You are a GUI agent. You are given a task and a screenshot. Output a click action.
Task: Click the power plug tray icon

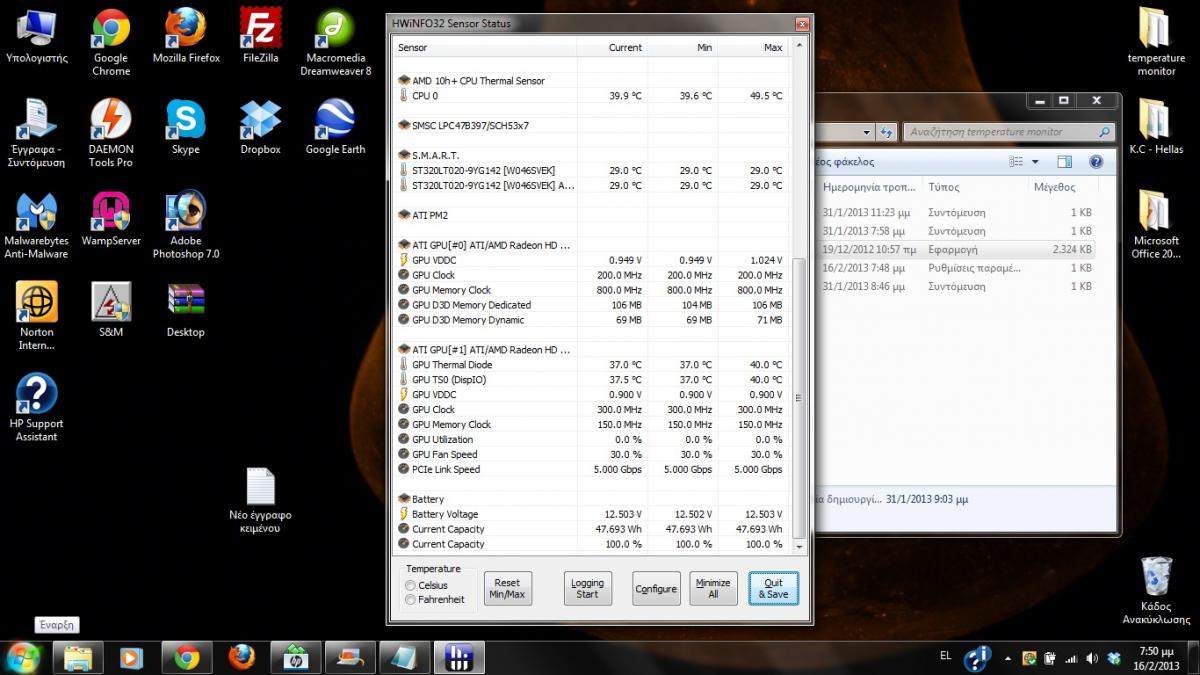click(1050, 658)
